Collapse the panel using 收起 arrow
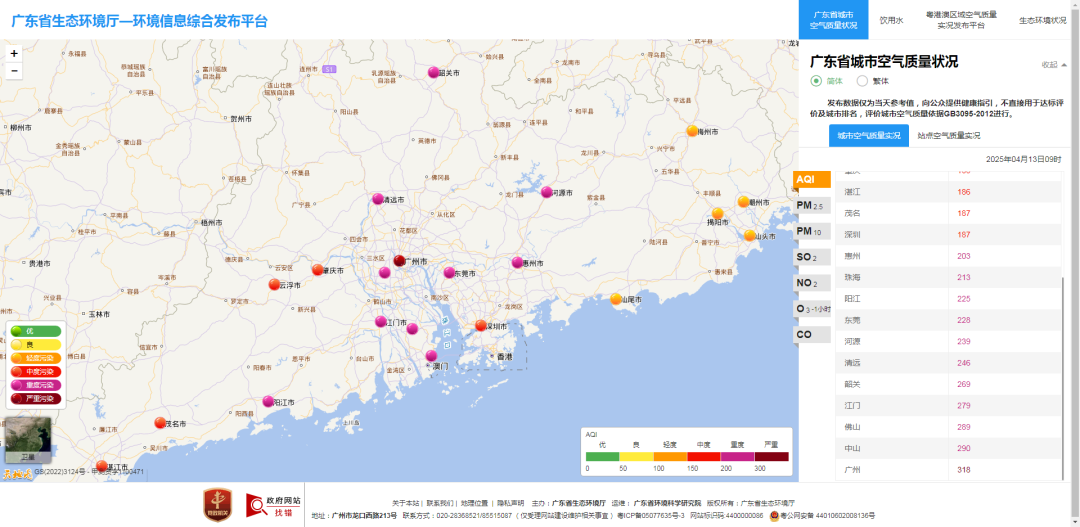 tap(1053, 64)
